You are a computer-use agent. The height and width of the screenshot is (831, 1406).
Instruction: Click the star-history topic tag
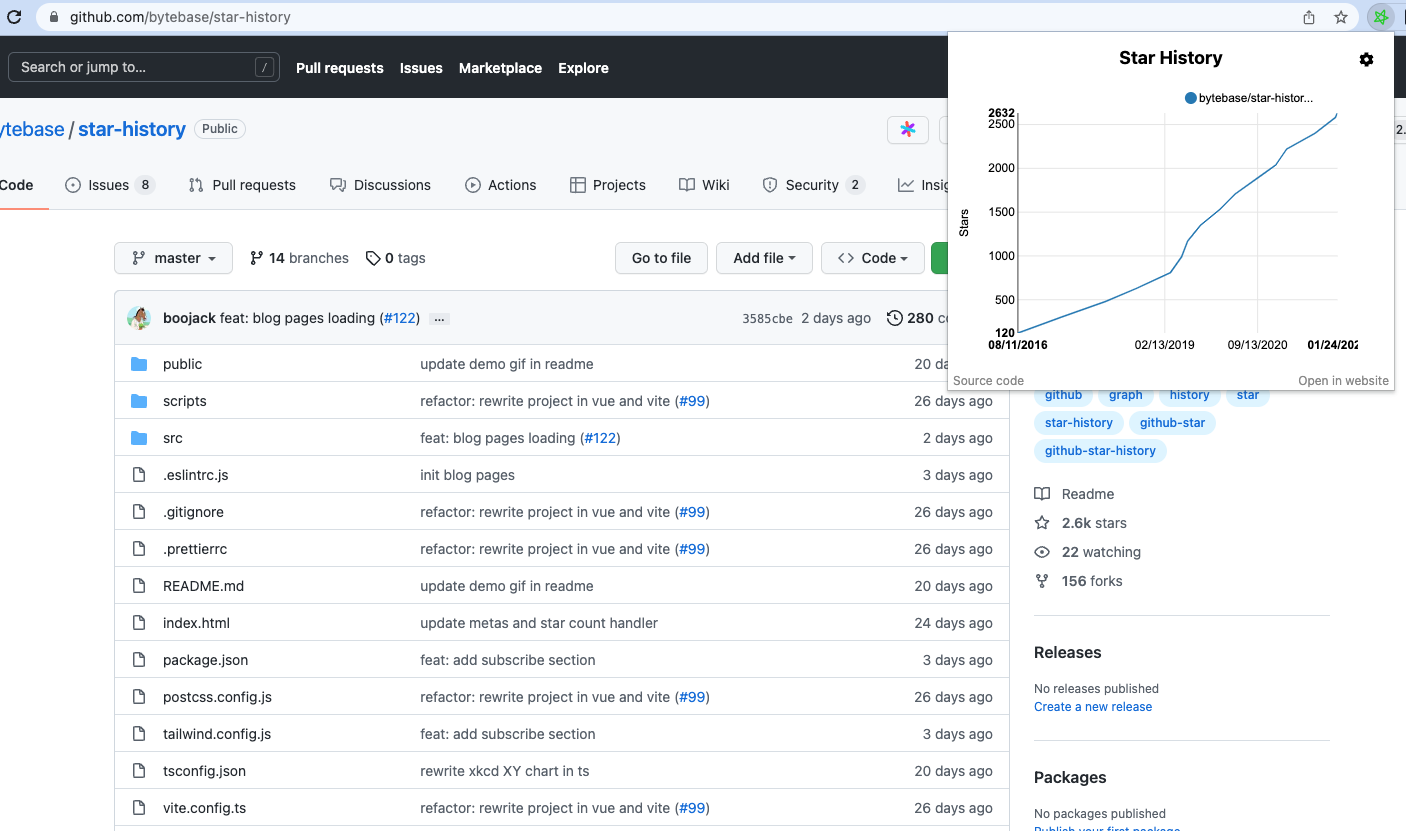[x=1078, y=423]
